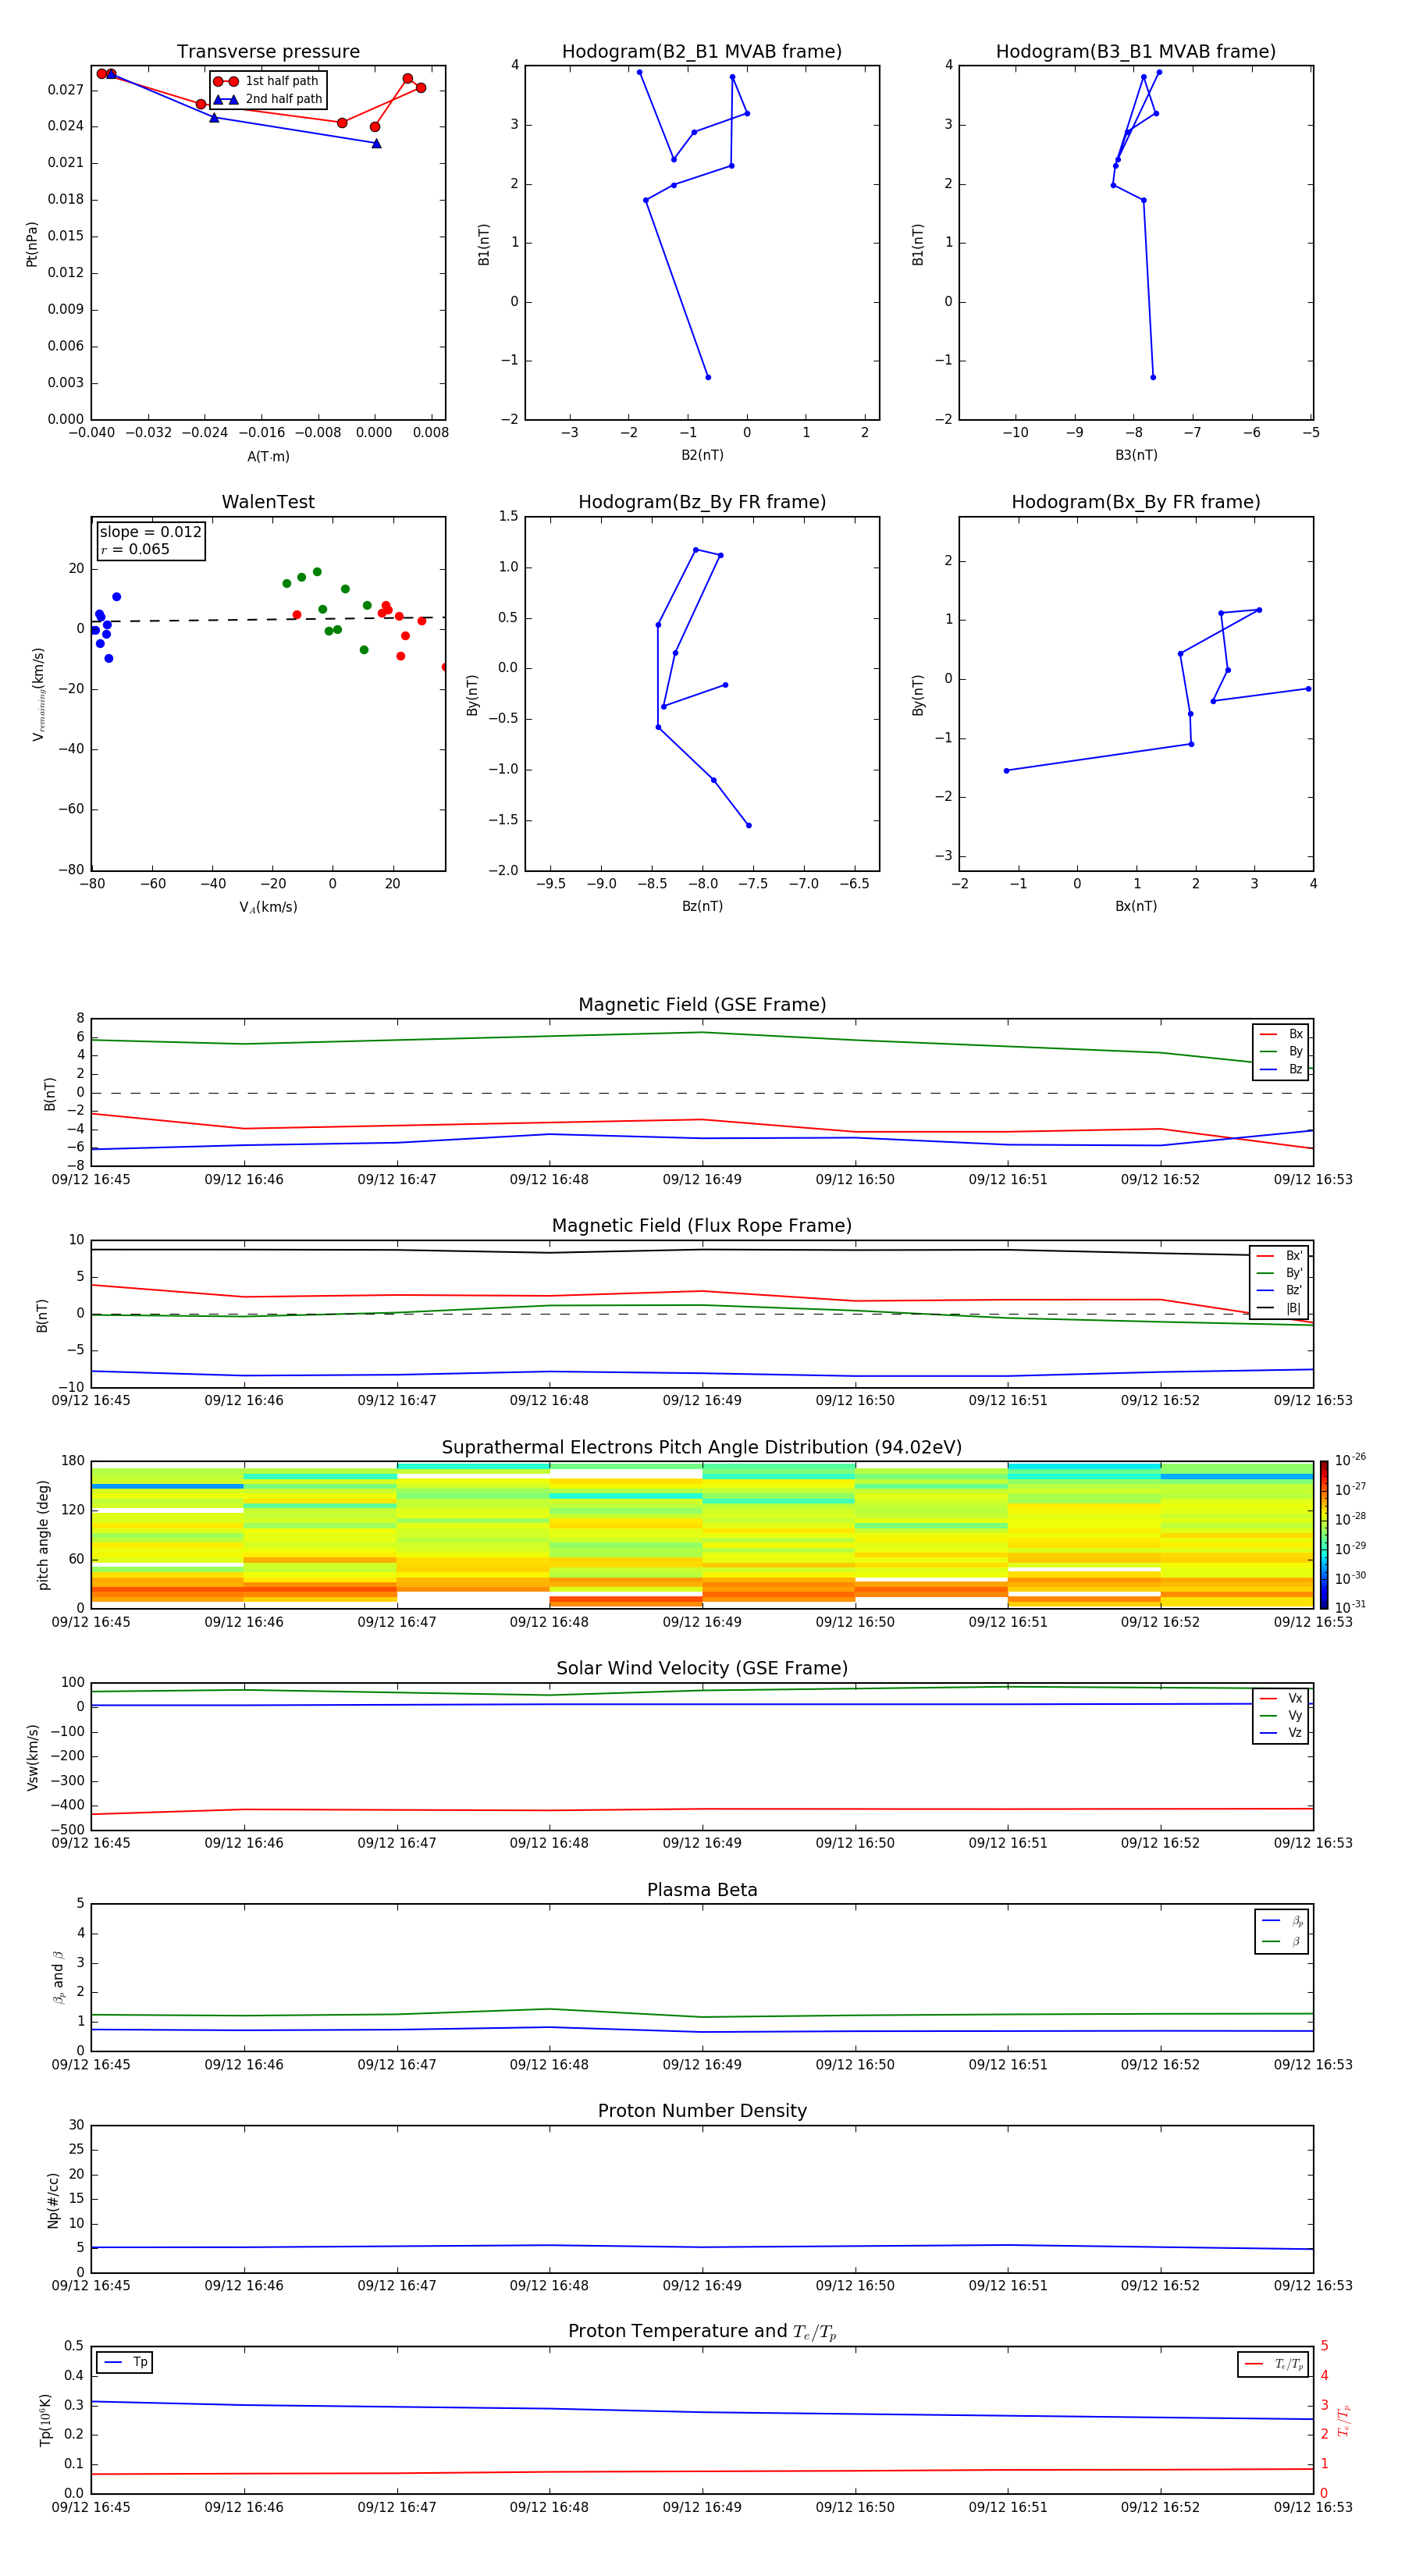The width and height of the screenshot is (1405, 2576).
Task: Click the 'Magnetic Field (Flux Rope Frame)' title
Action: click(x=701, y=1225)
